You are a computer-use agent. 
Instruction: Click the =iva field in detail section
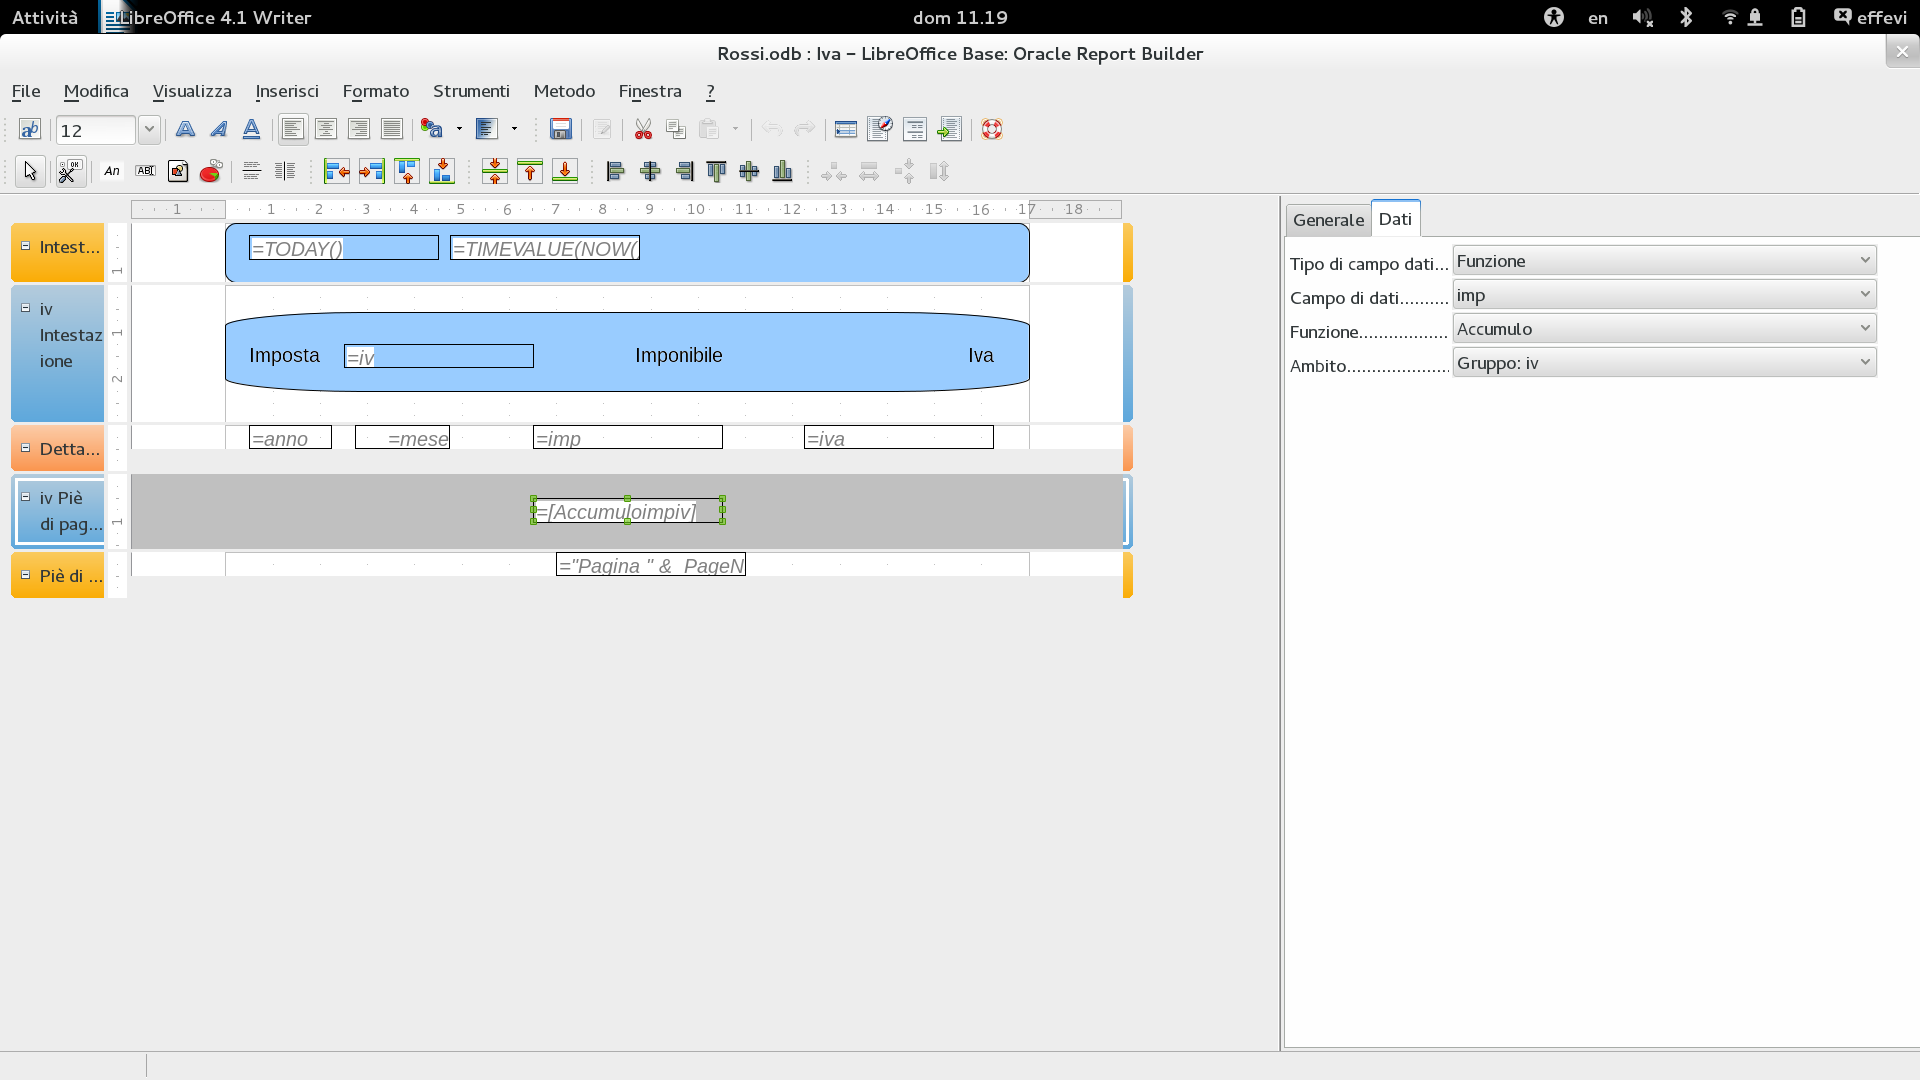[x=898, y=438]
